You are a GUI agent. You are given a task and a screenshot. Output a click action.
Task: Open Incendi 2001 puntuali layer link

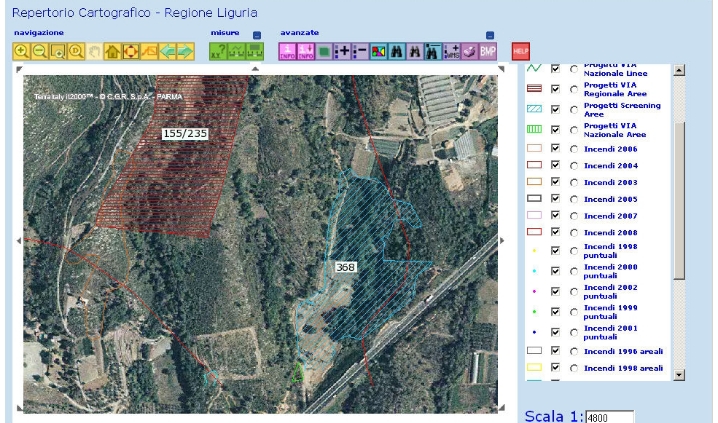[x=610, y=332]
